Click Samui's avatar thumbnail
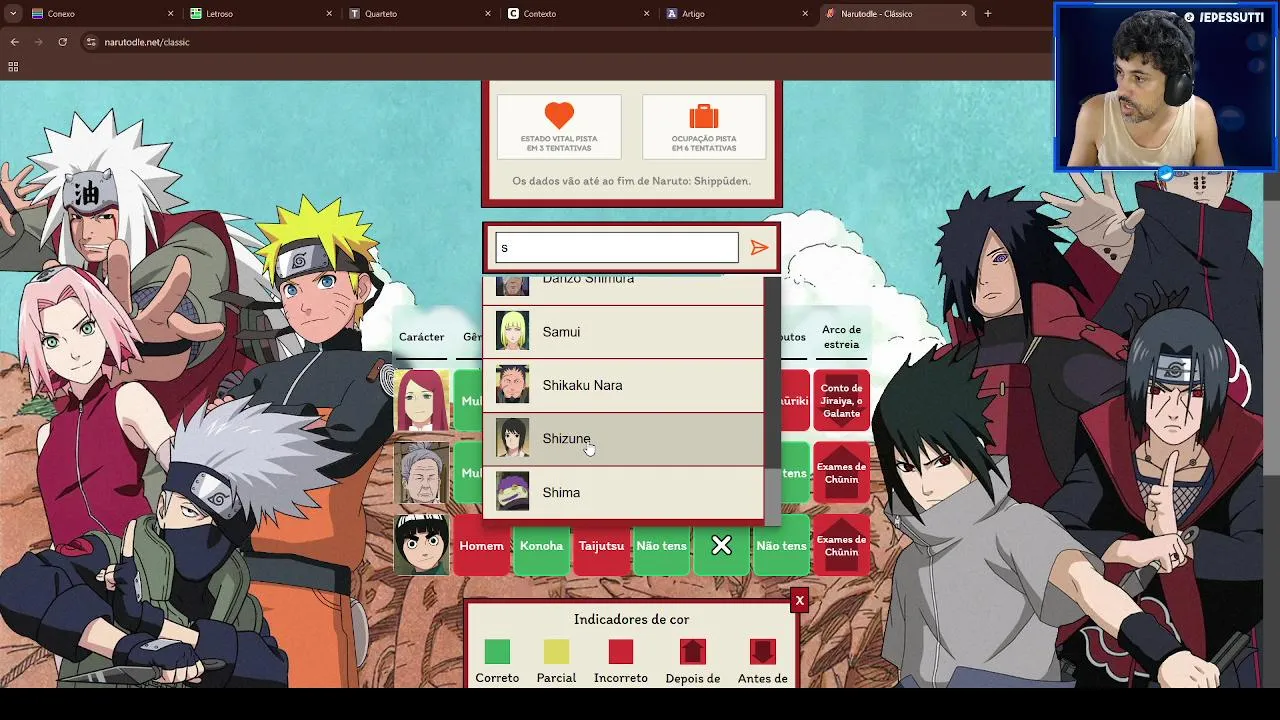The image size is (1280, 720). [513, 331]
